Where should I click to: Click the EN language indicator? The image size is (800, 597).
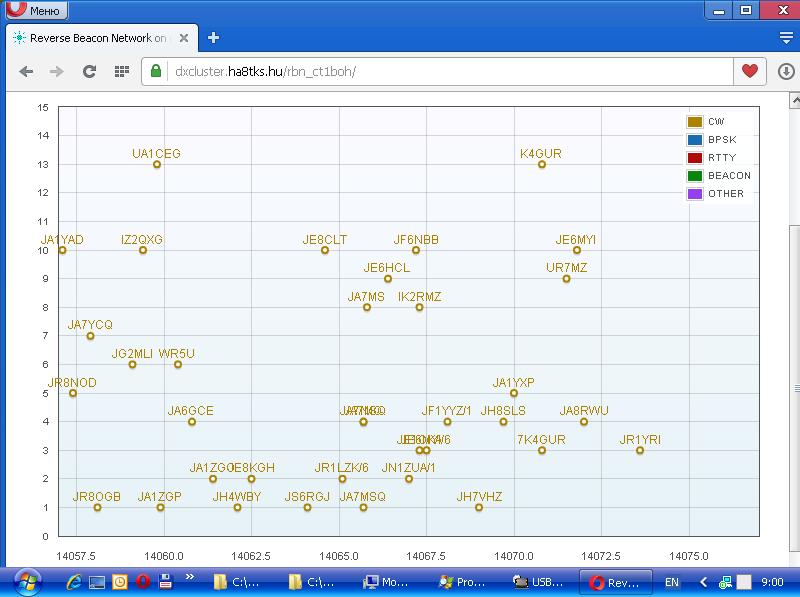(672, 582)
